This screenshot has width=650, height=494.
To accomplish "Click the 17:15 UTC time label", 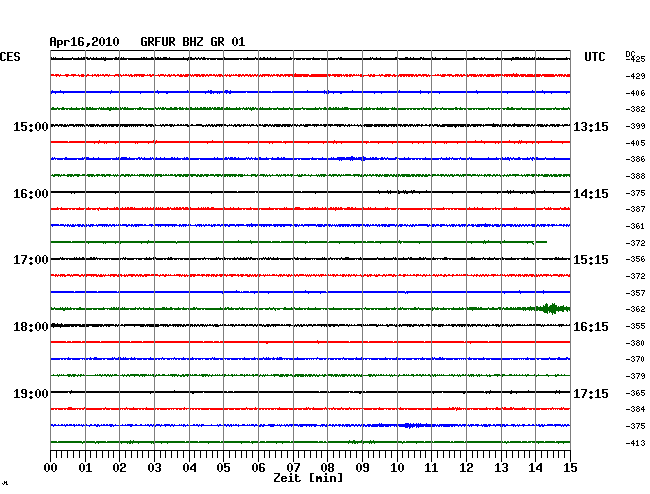I will pyautogui.click(x=591, y=393).
